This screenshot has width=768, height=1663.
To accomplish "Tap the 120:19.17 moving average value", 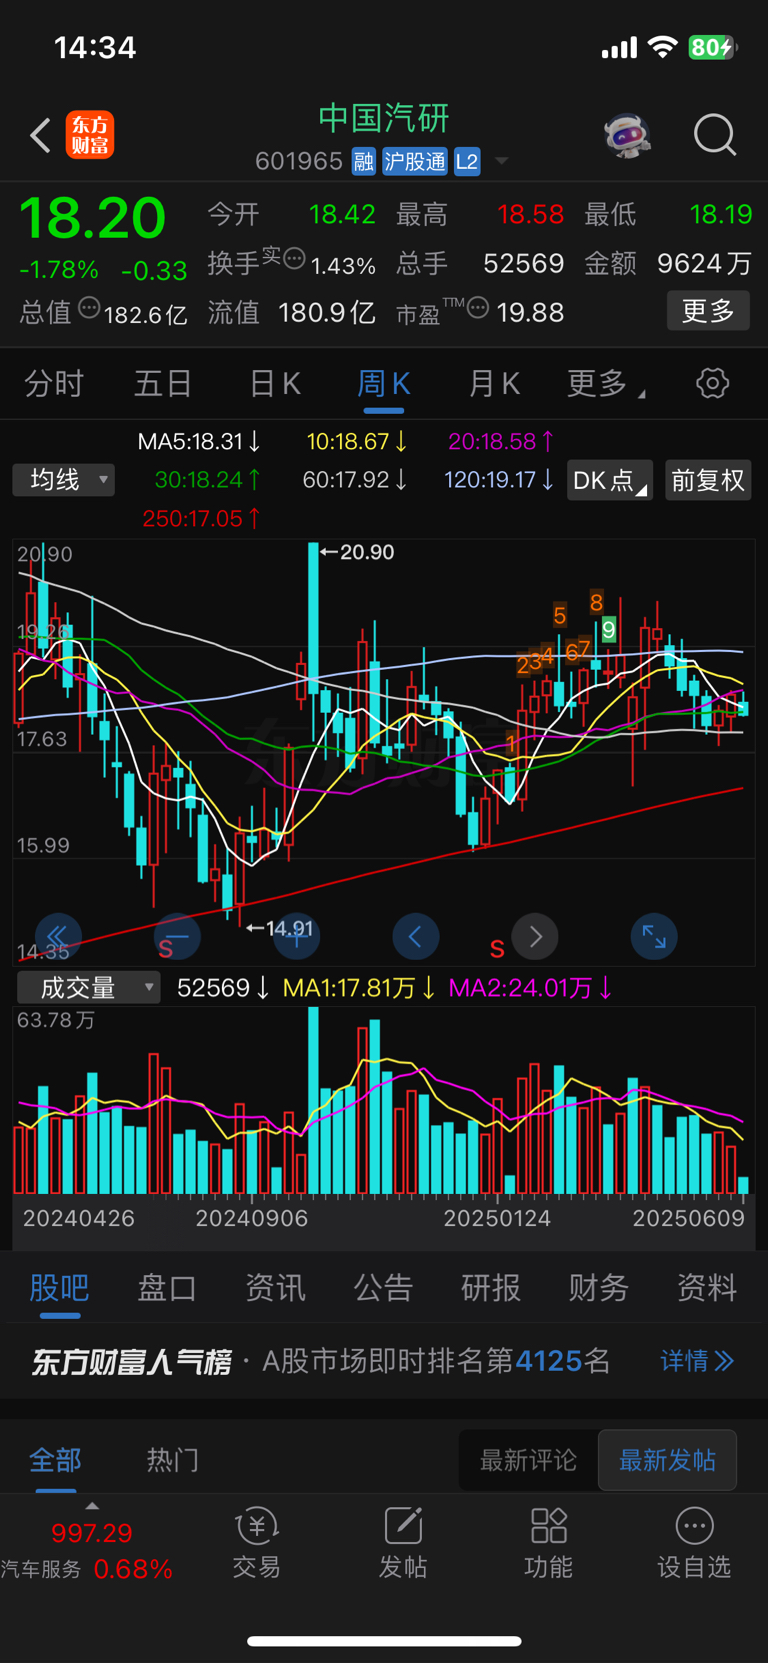I will pos(499,480).
